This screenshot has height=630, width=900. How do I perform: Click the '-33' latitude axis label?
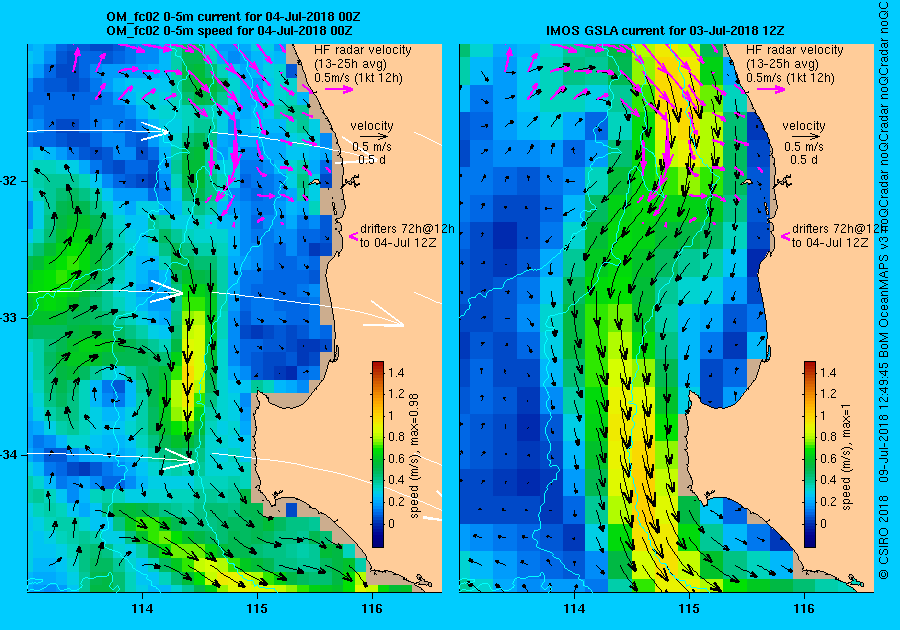10,318
